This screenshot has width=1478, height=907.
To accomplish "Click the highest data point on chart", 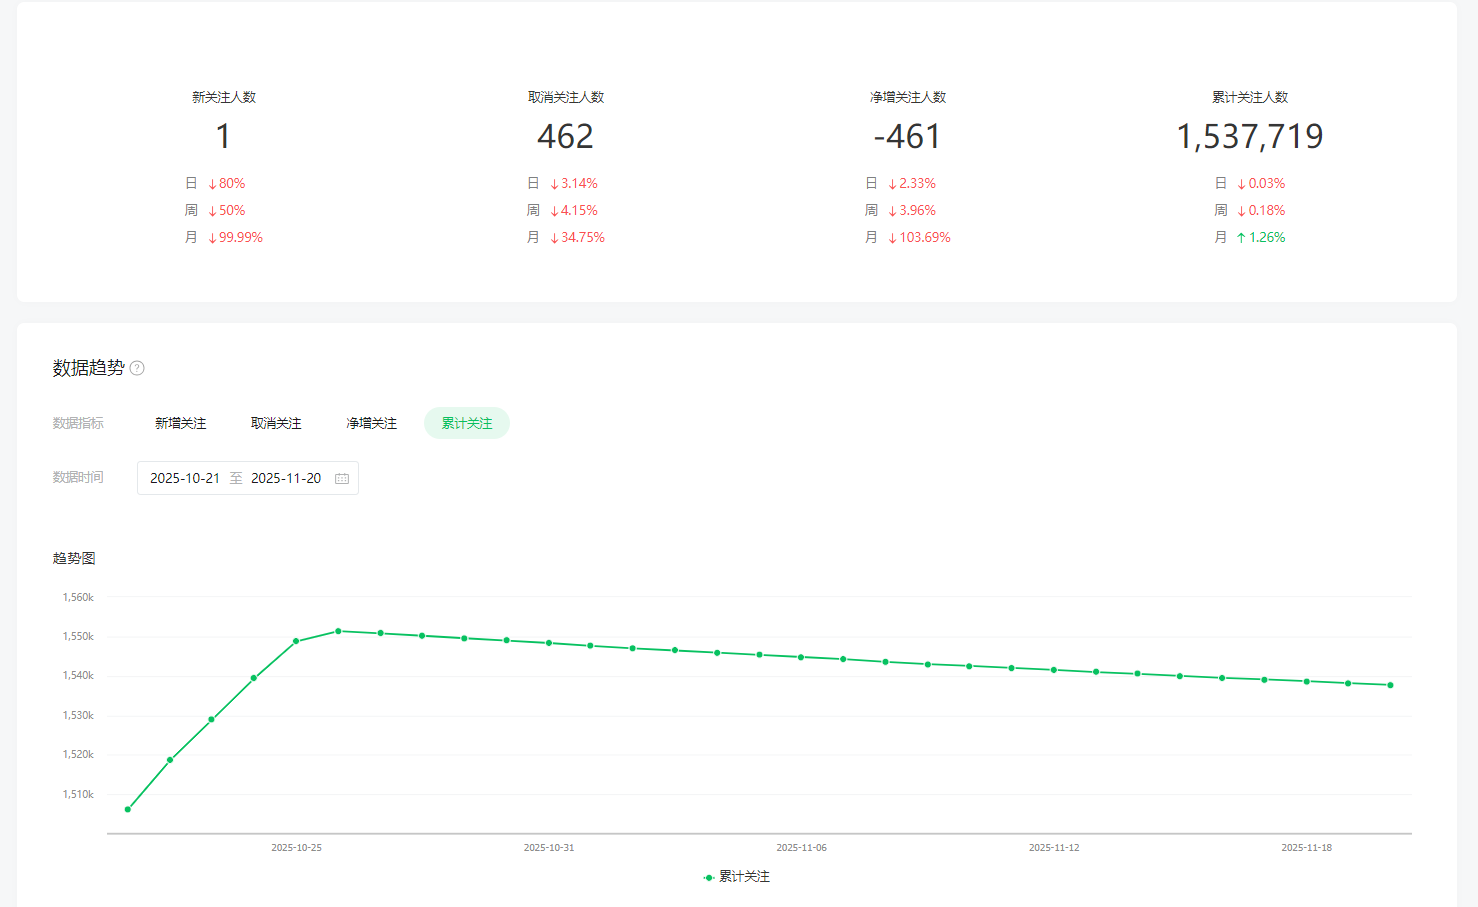I will pyautogui.click(x=338, y=631).
